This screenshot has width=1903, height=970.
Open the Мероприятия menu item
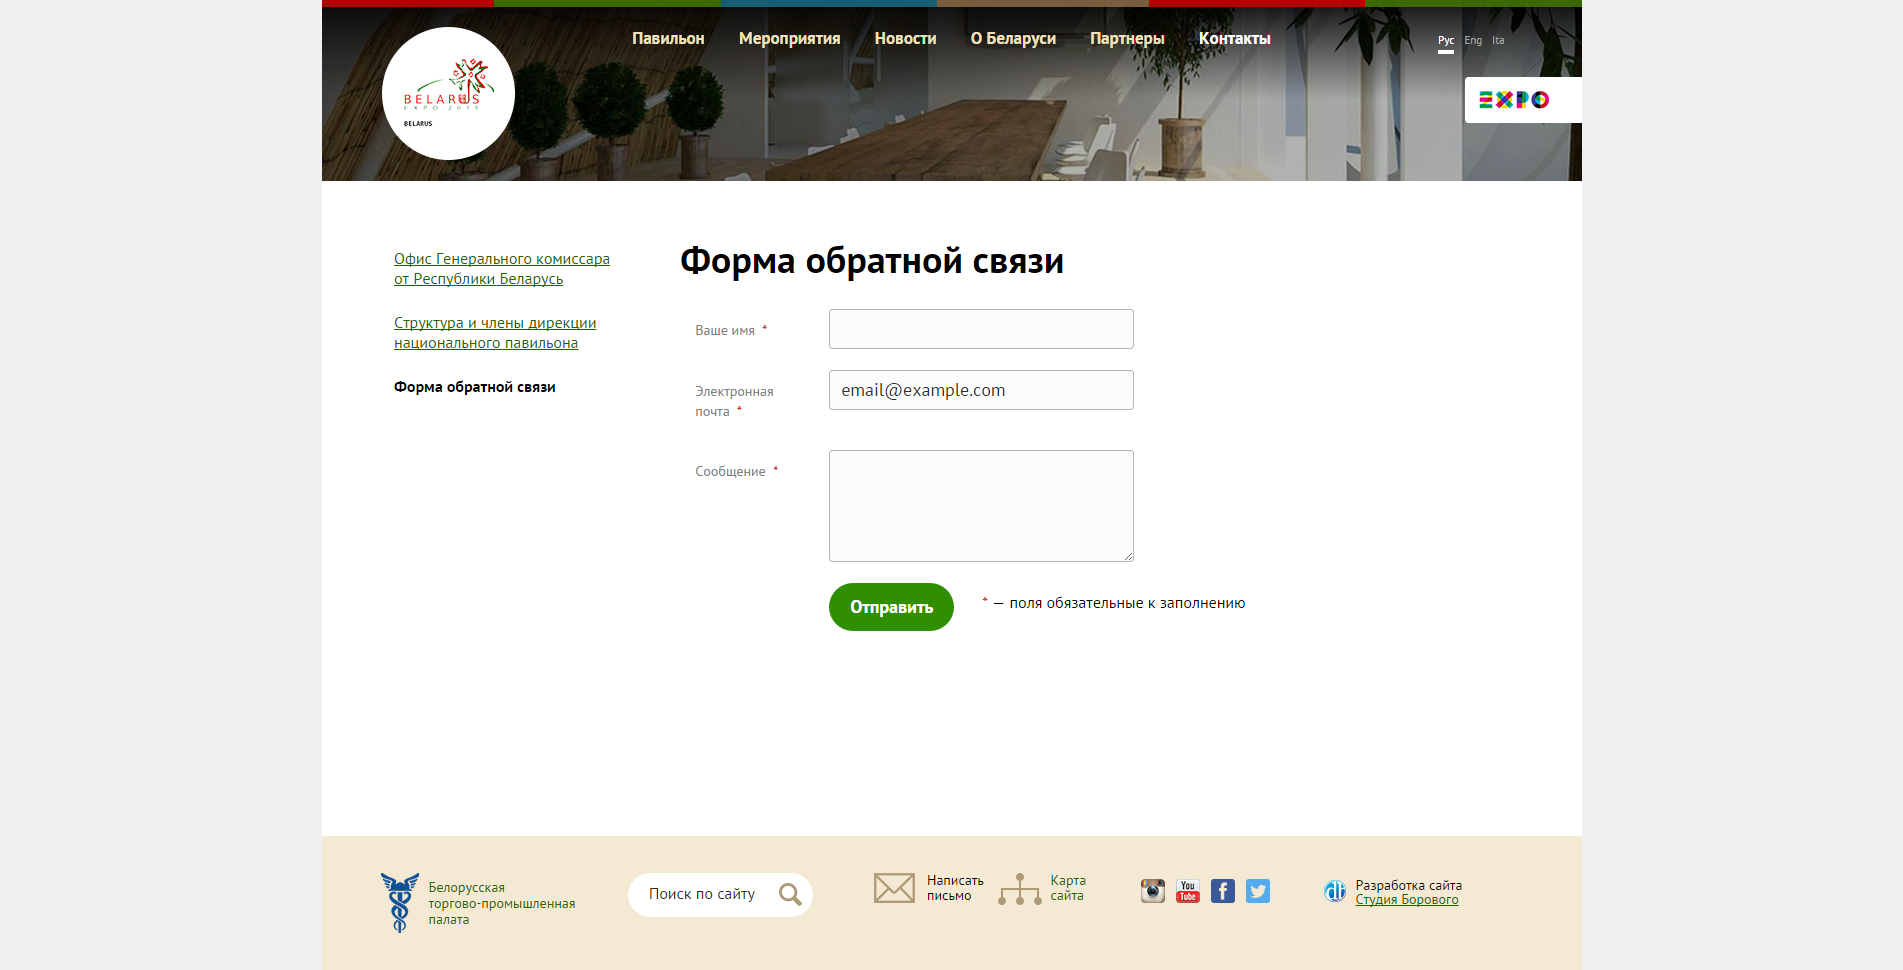(x=789, y=38)
